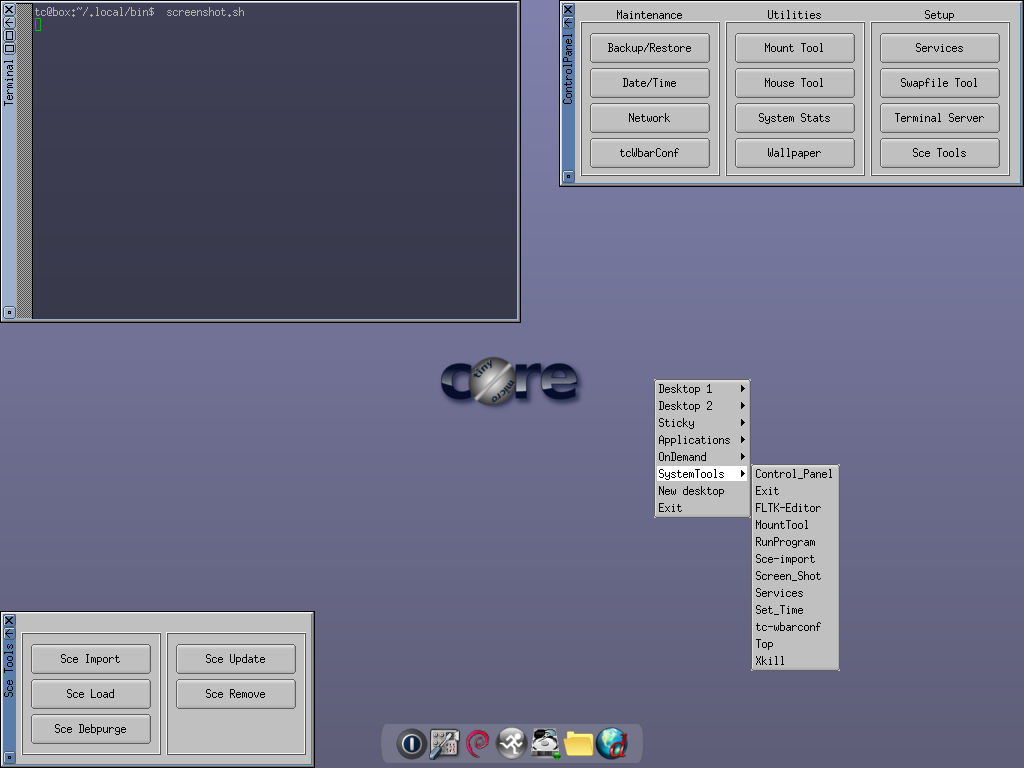1024x768 pixels.
Task: Open the hard drive Mount Tool dock icon
Action: point(545,744)
